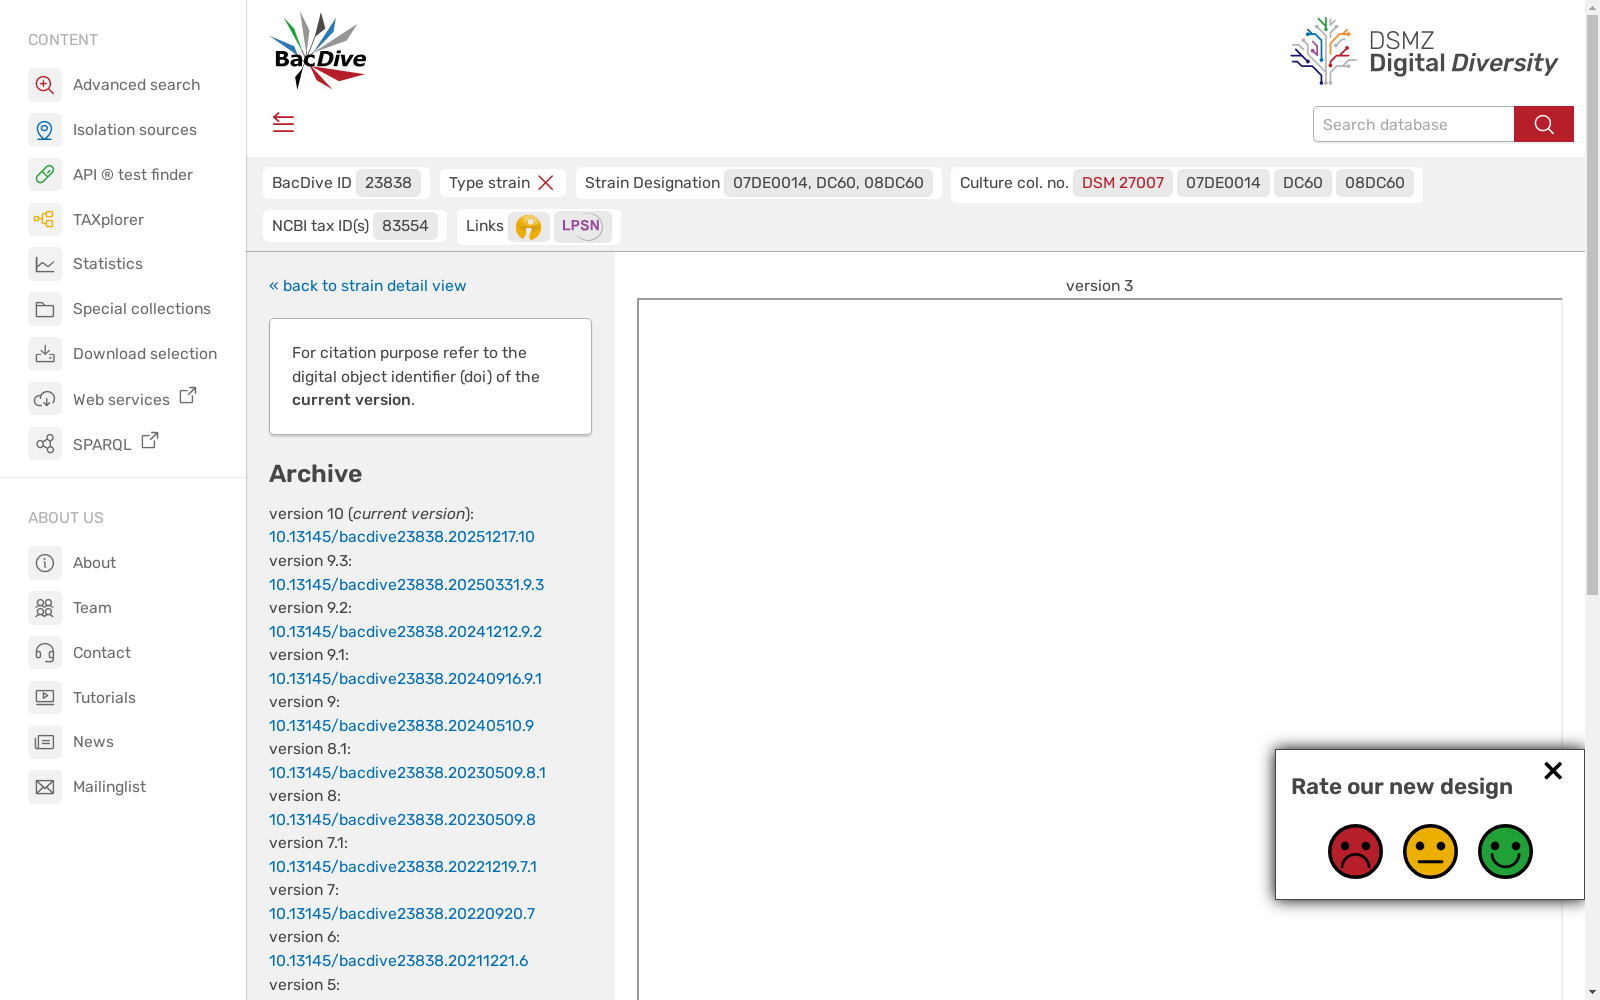Click the Type strain red X marker
The width and height of the screenshot is (1600, 1000).
[546, 183]
